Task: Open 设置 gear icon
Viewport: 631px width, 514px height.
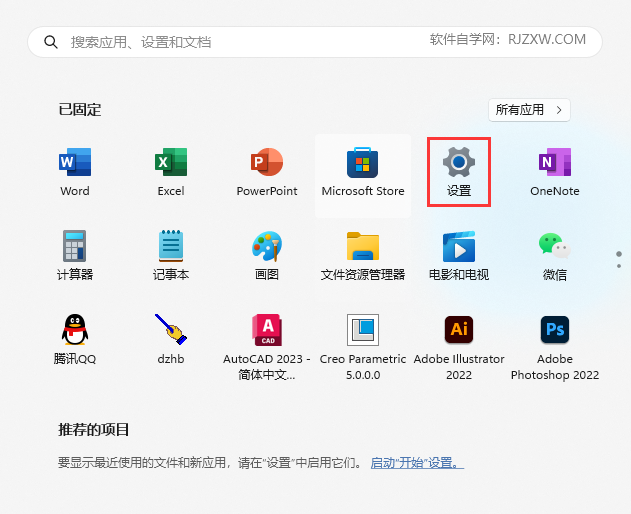Action: coord(459,172)
